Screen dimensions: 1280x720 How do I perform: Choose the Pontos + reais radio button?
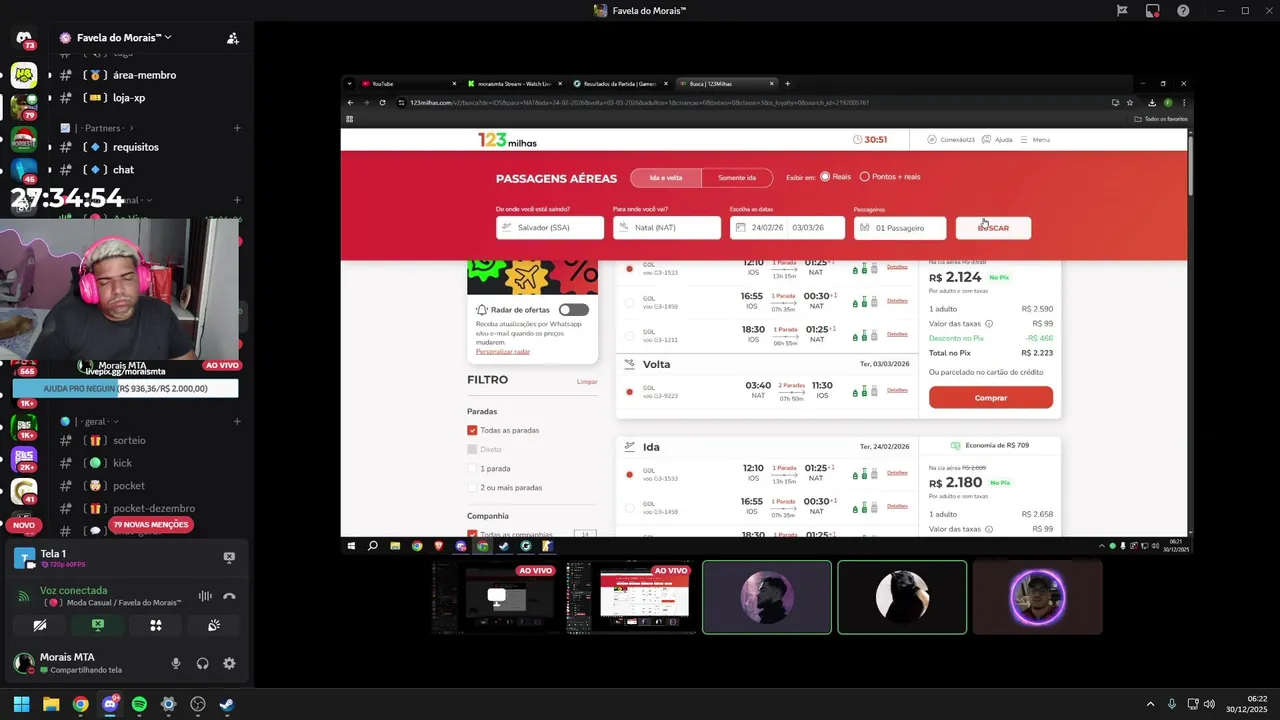(x=865, y=177)
